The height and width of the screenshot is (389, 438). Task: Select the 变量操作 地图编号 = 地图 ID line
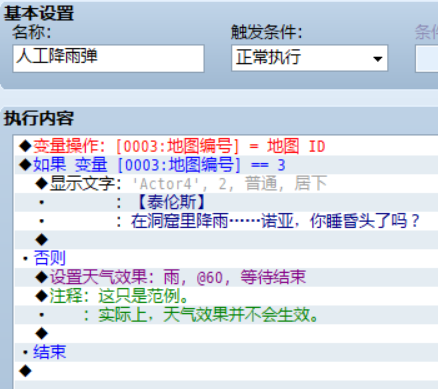coord(227,146)
